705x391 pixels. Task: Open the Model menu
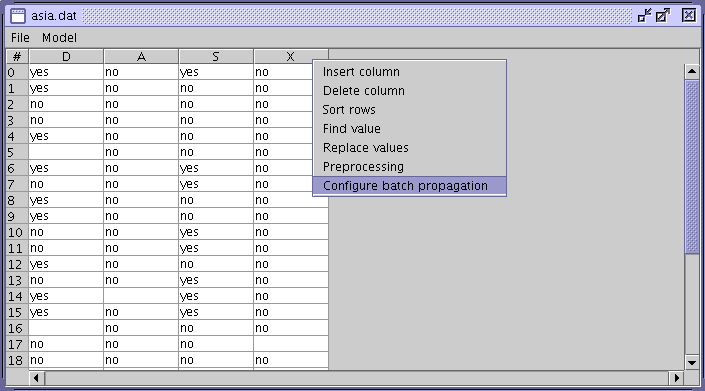(59, 38)
